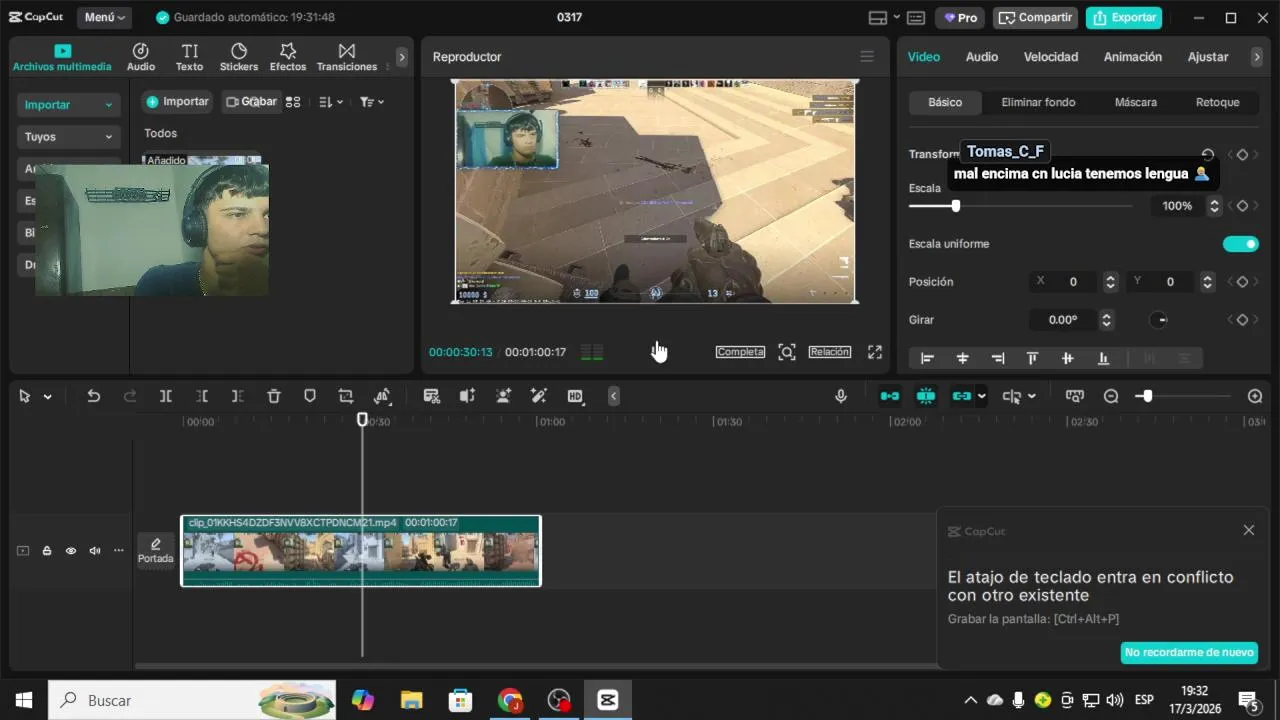1280x720 pixels.
Task: Open the media filter dropdown
Action: pyautogui.click(x=372, y=102)
